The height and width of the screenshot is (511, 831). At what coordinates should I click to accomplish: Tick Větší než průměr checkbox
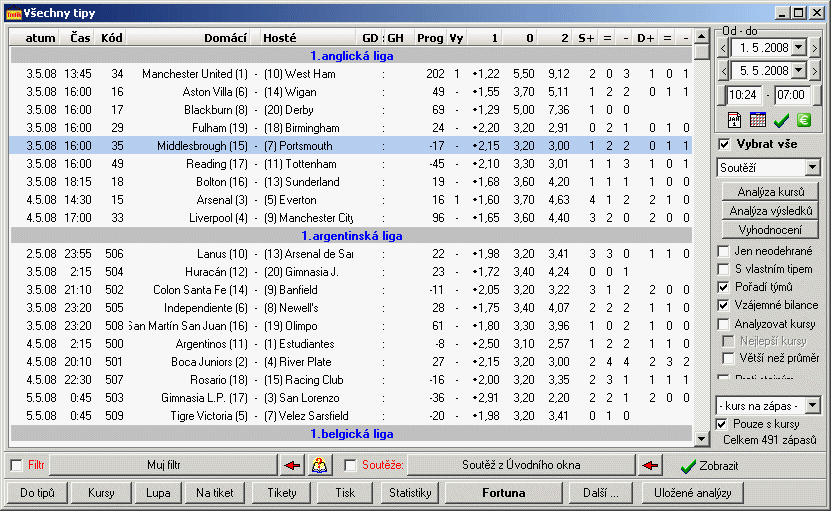(729, 358)
